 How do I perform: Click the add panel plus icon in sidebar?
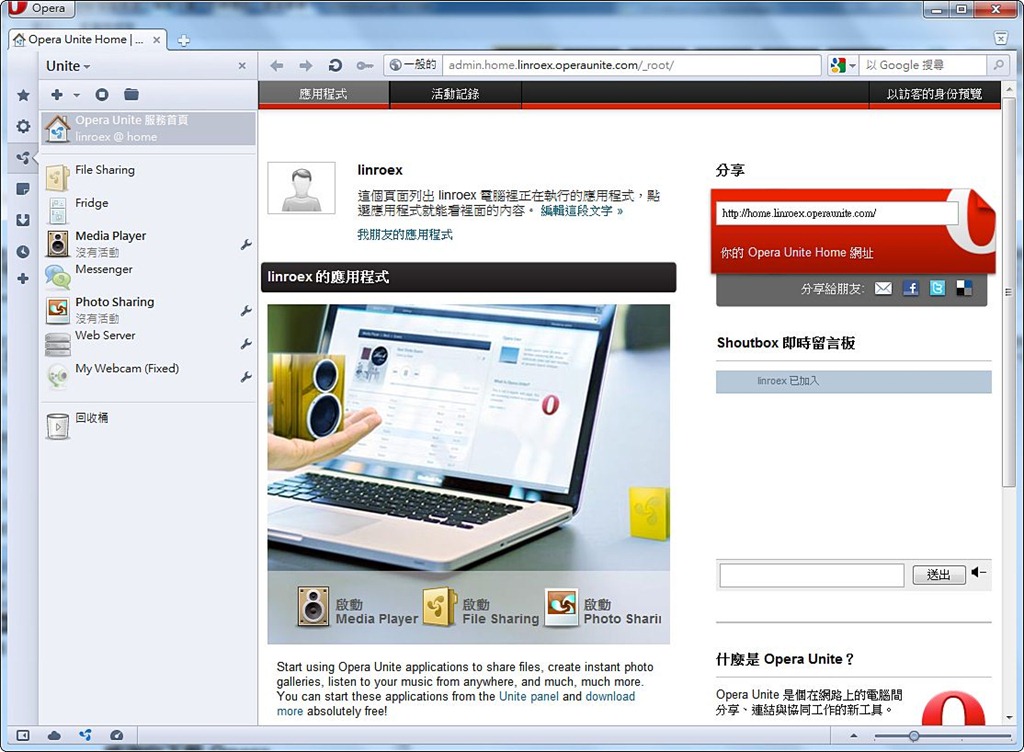click(x=23, y=279)
